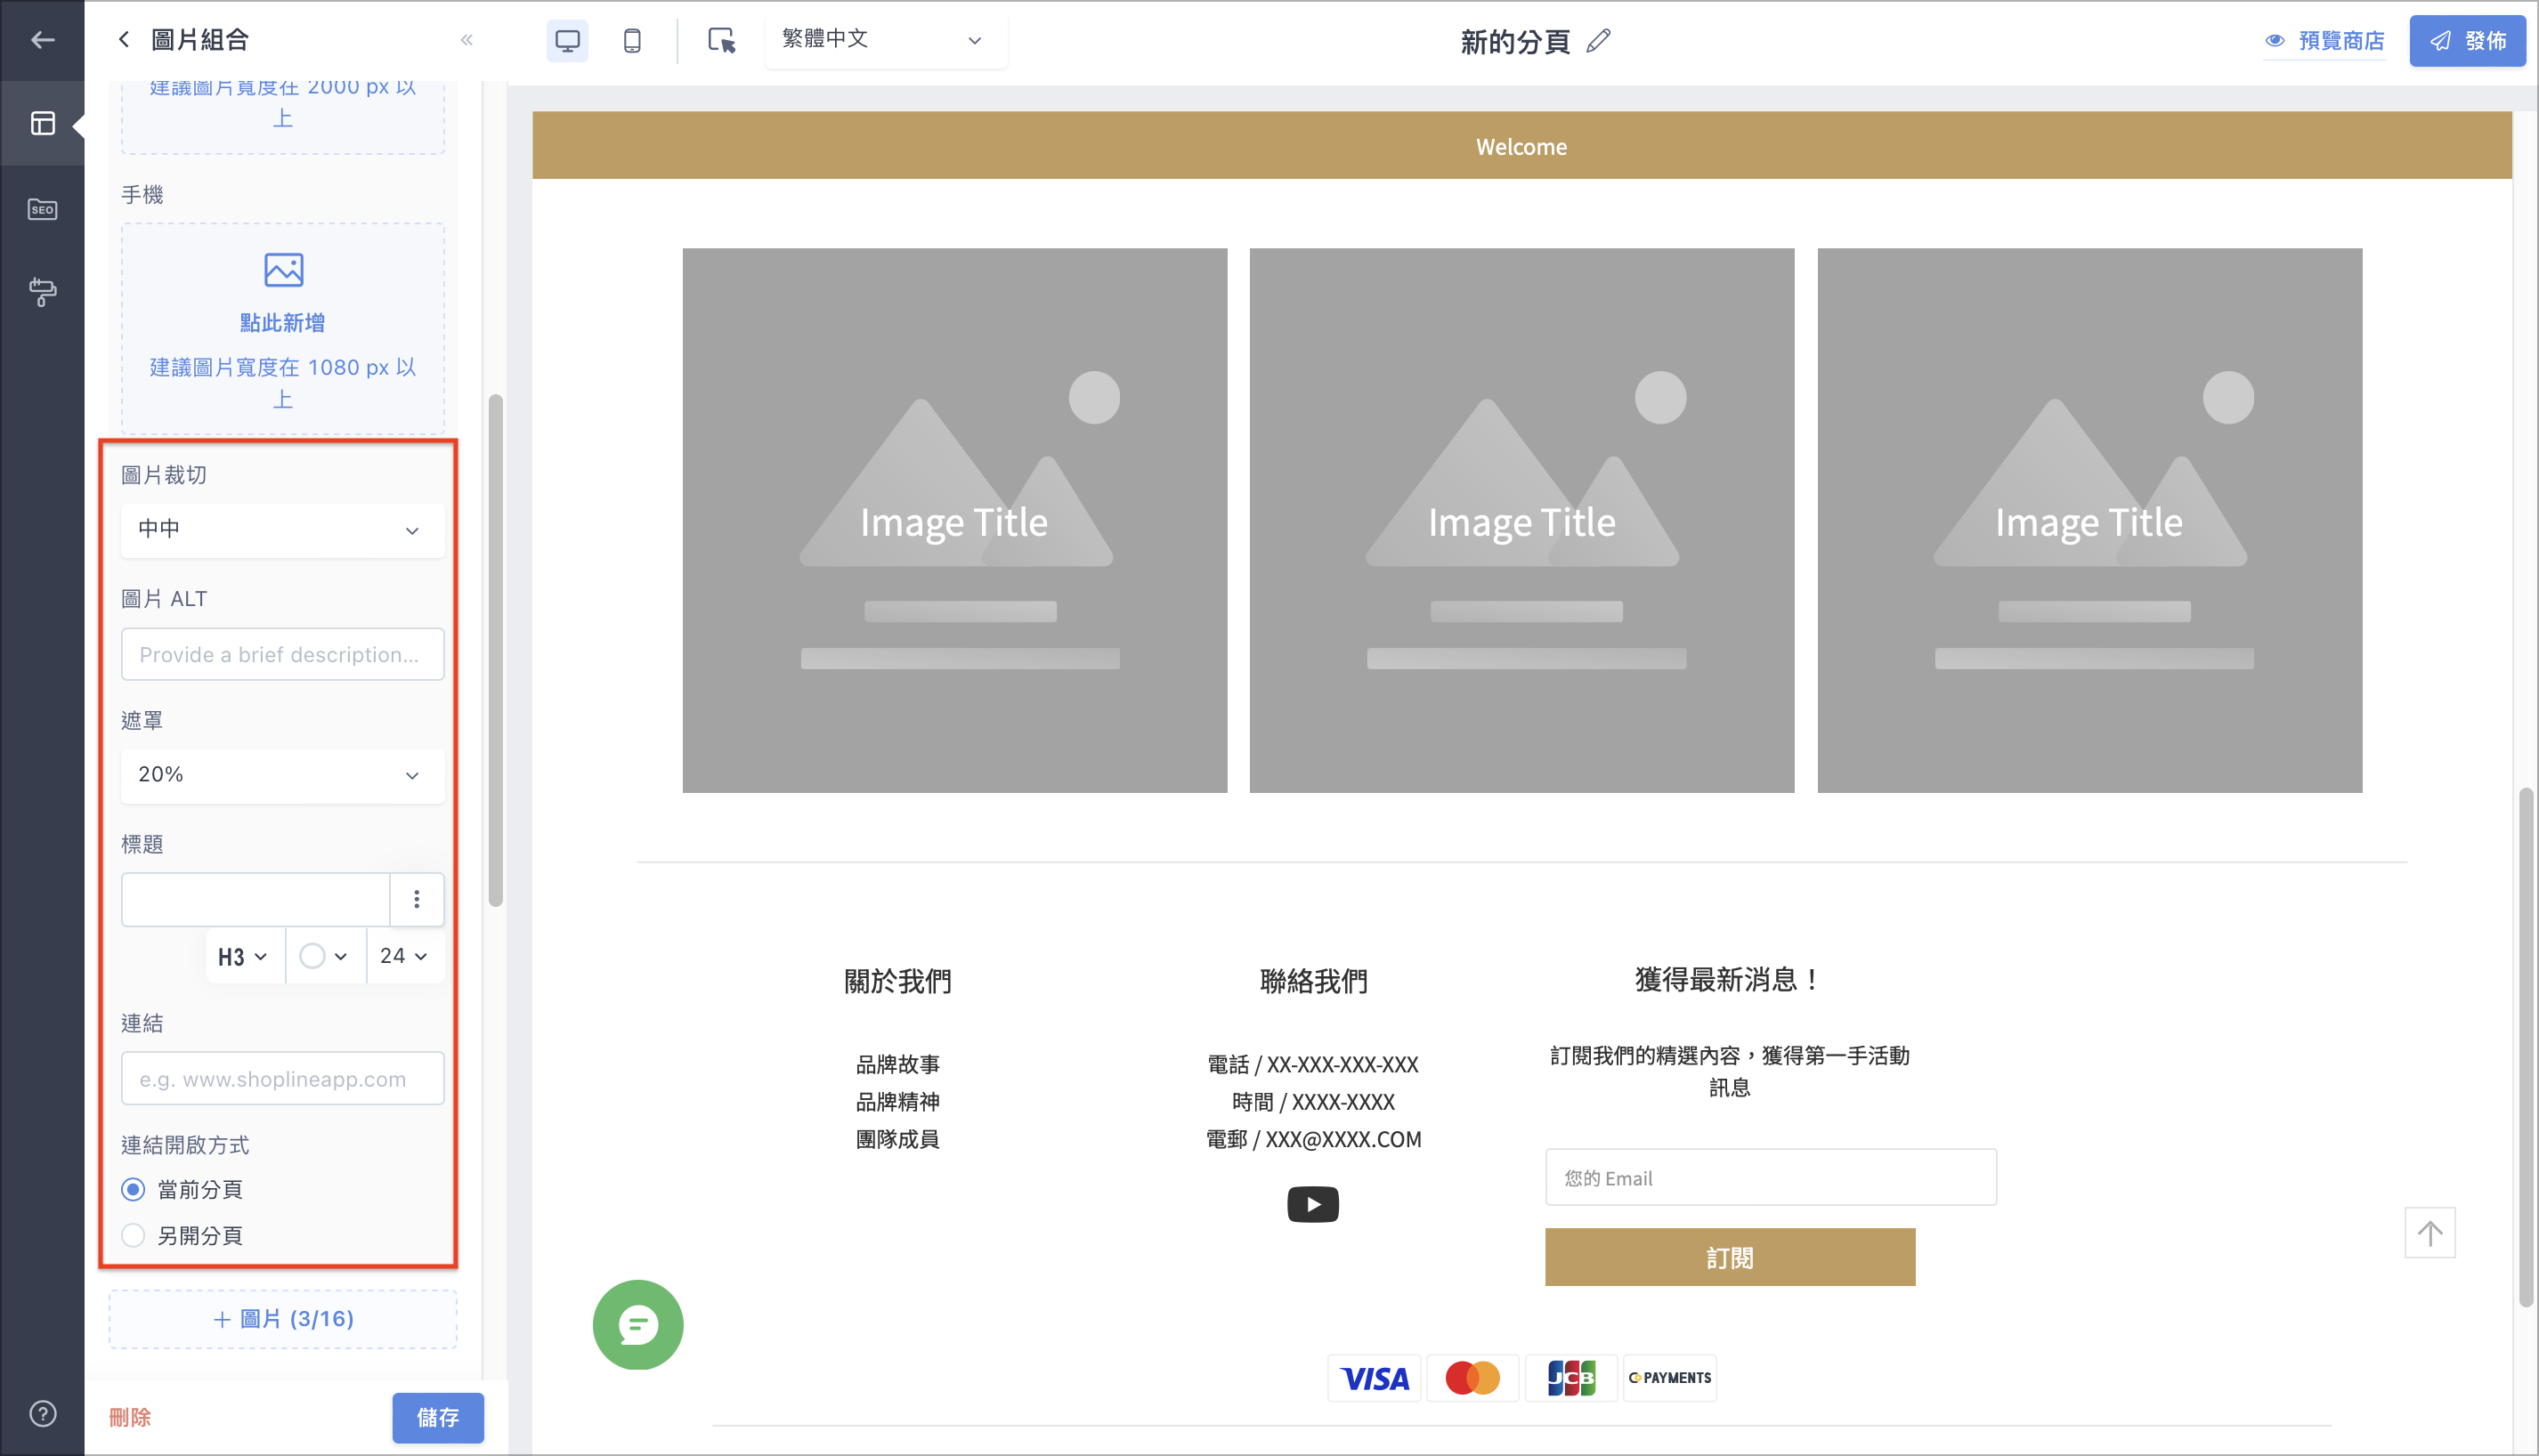Select the first Image Title placeholder

[x=954, y=521]
